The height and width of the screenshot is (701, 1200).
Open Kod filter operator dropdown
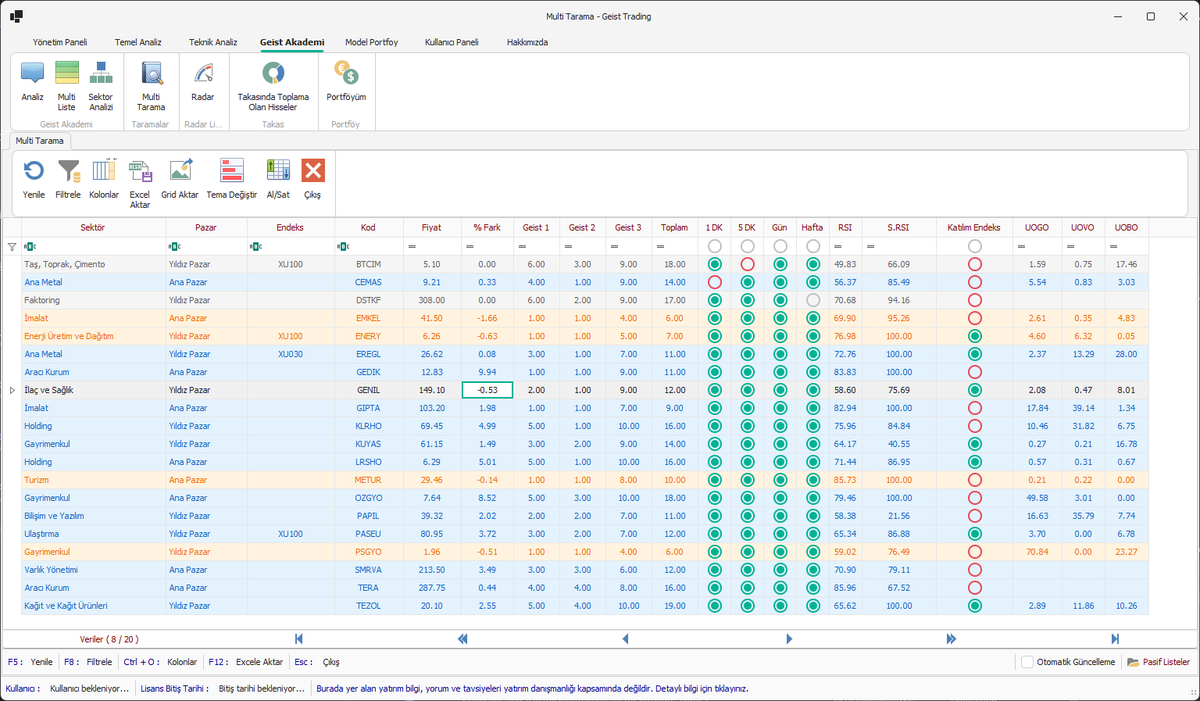click(x=343, y=246)
